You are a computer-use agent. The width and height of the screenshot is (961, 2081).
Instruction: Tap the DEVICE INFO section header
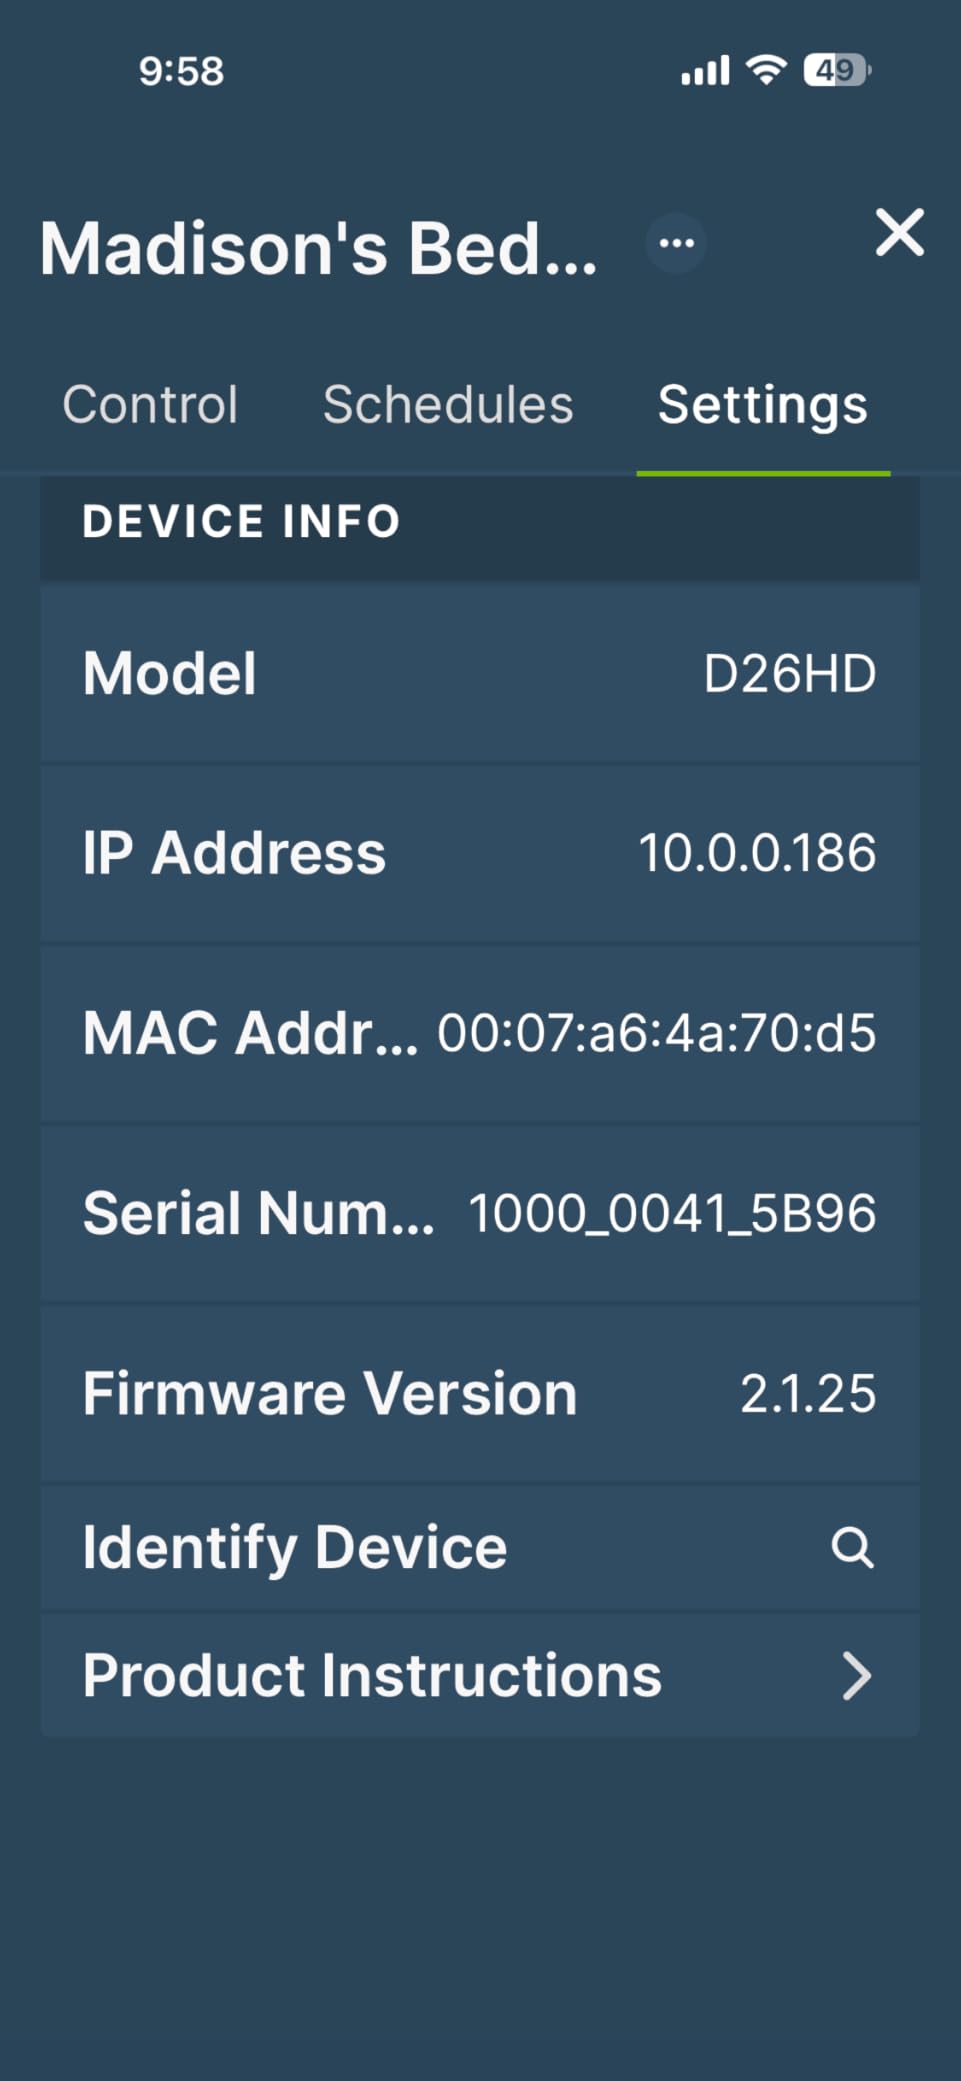click(241, 522)
